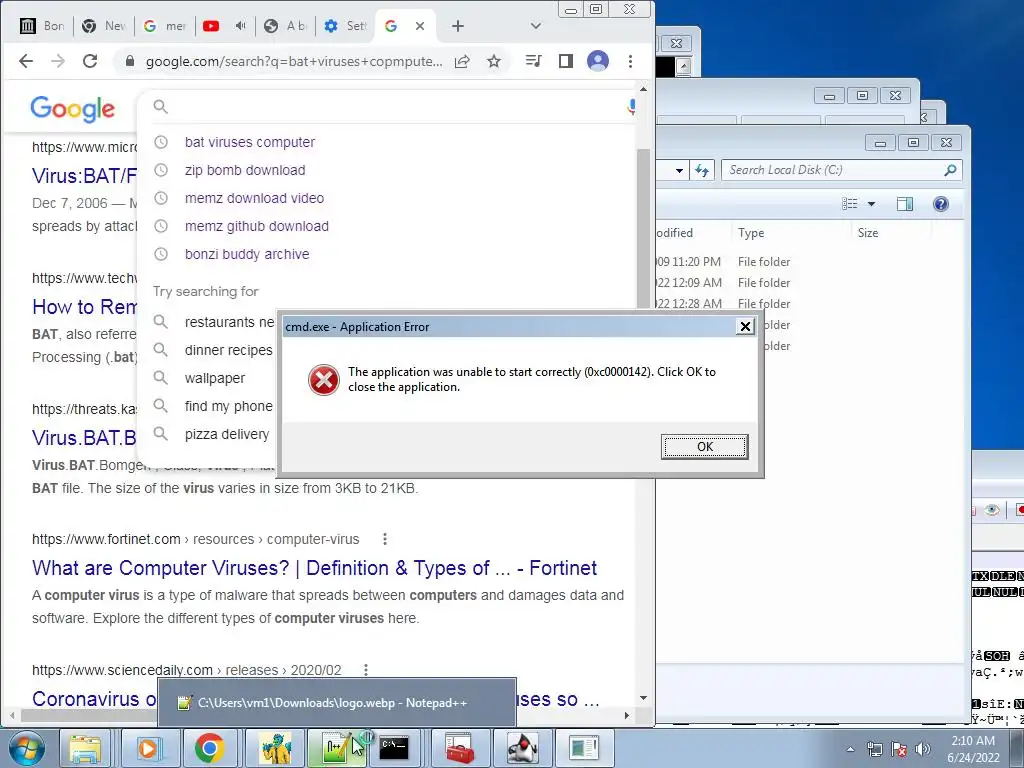Reload the Google search page

[x=90, y=61]
